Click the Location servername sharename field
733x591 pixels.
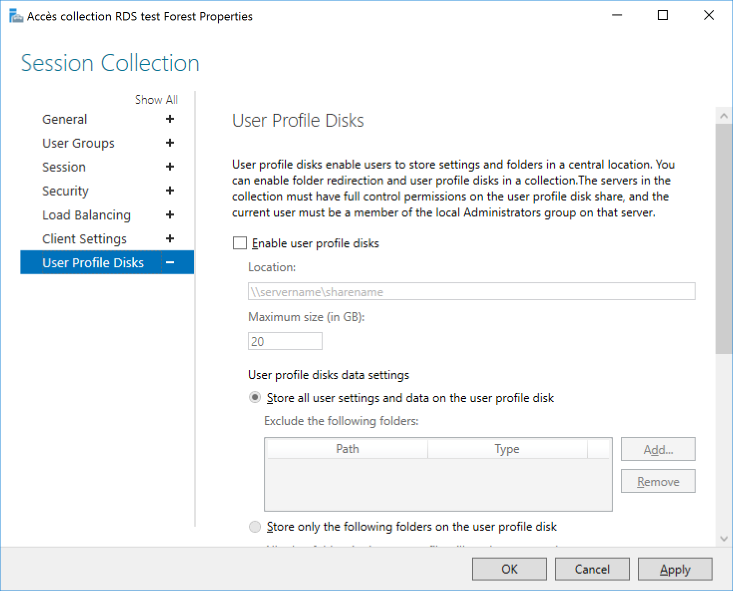(x=472, y=291)
